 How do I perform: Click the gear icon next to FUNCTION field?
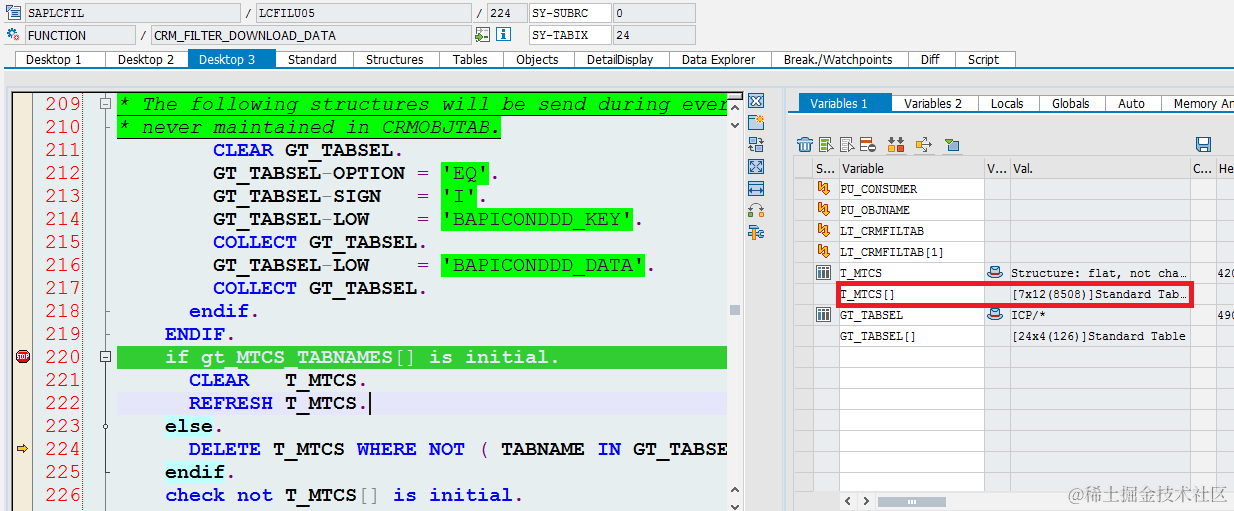[13, 35]
